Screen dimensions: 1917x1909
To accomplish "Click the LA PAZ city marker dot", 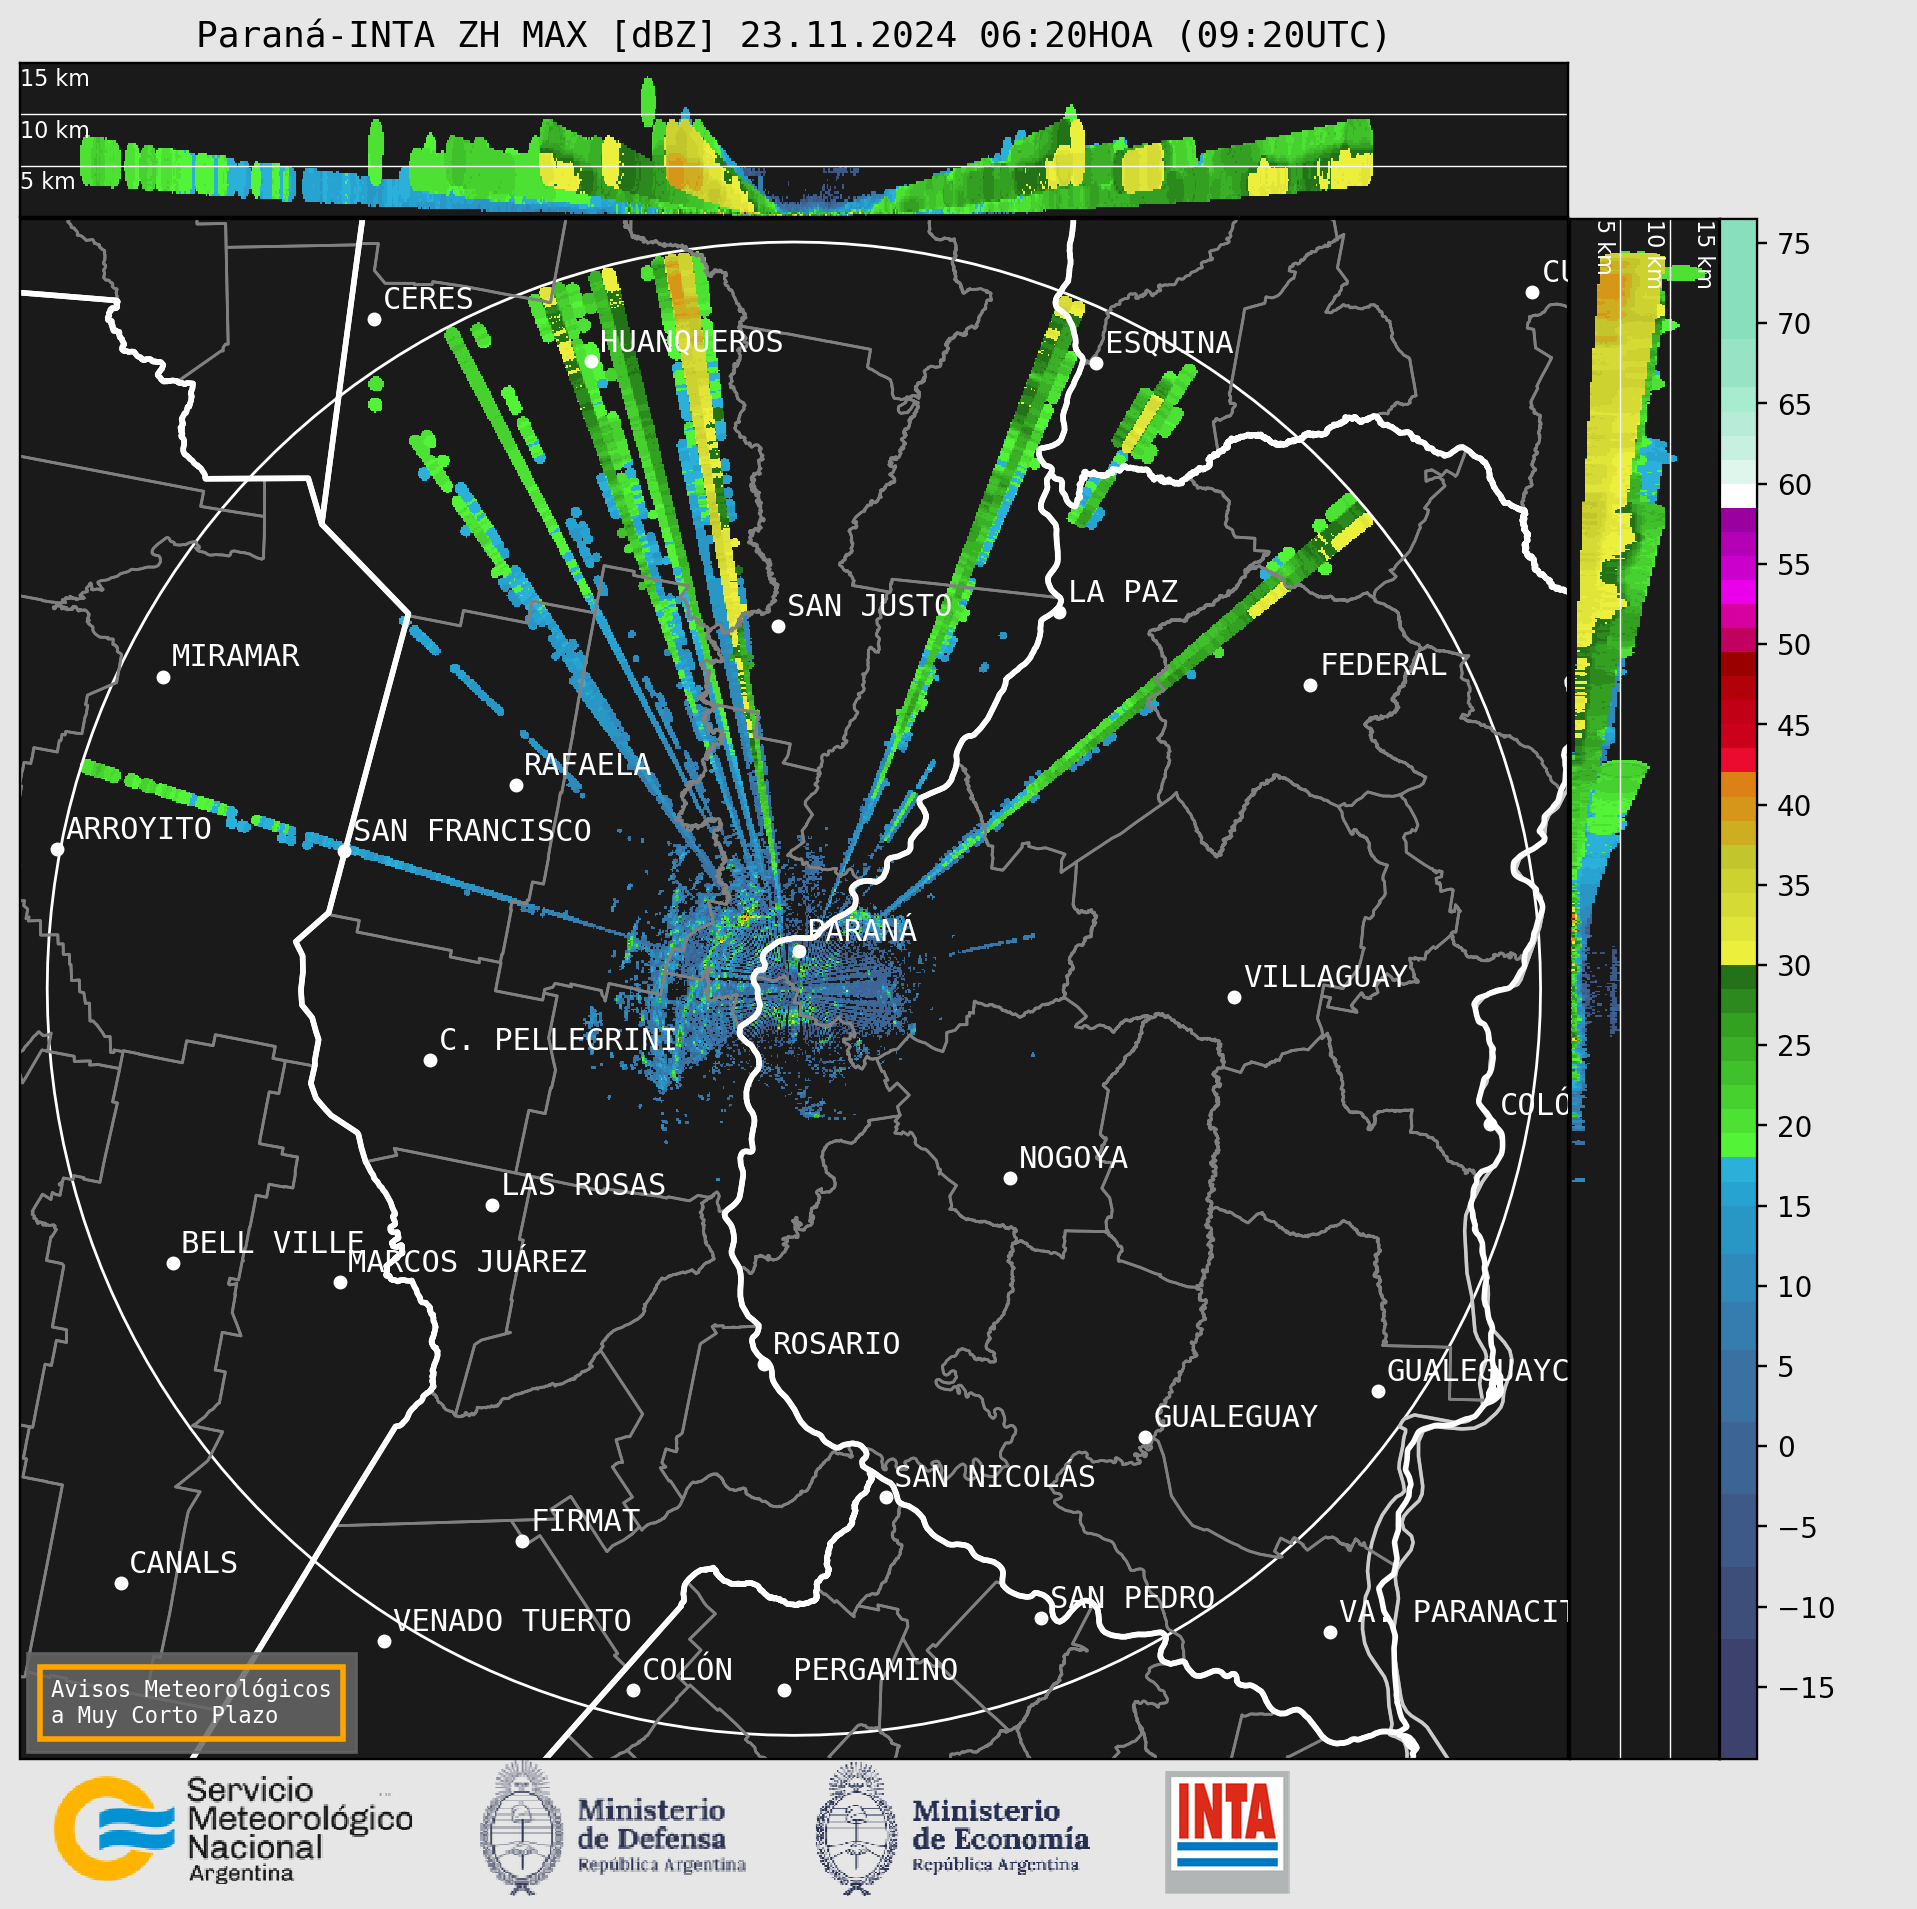I will coord(1060,612).
